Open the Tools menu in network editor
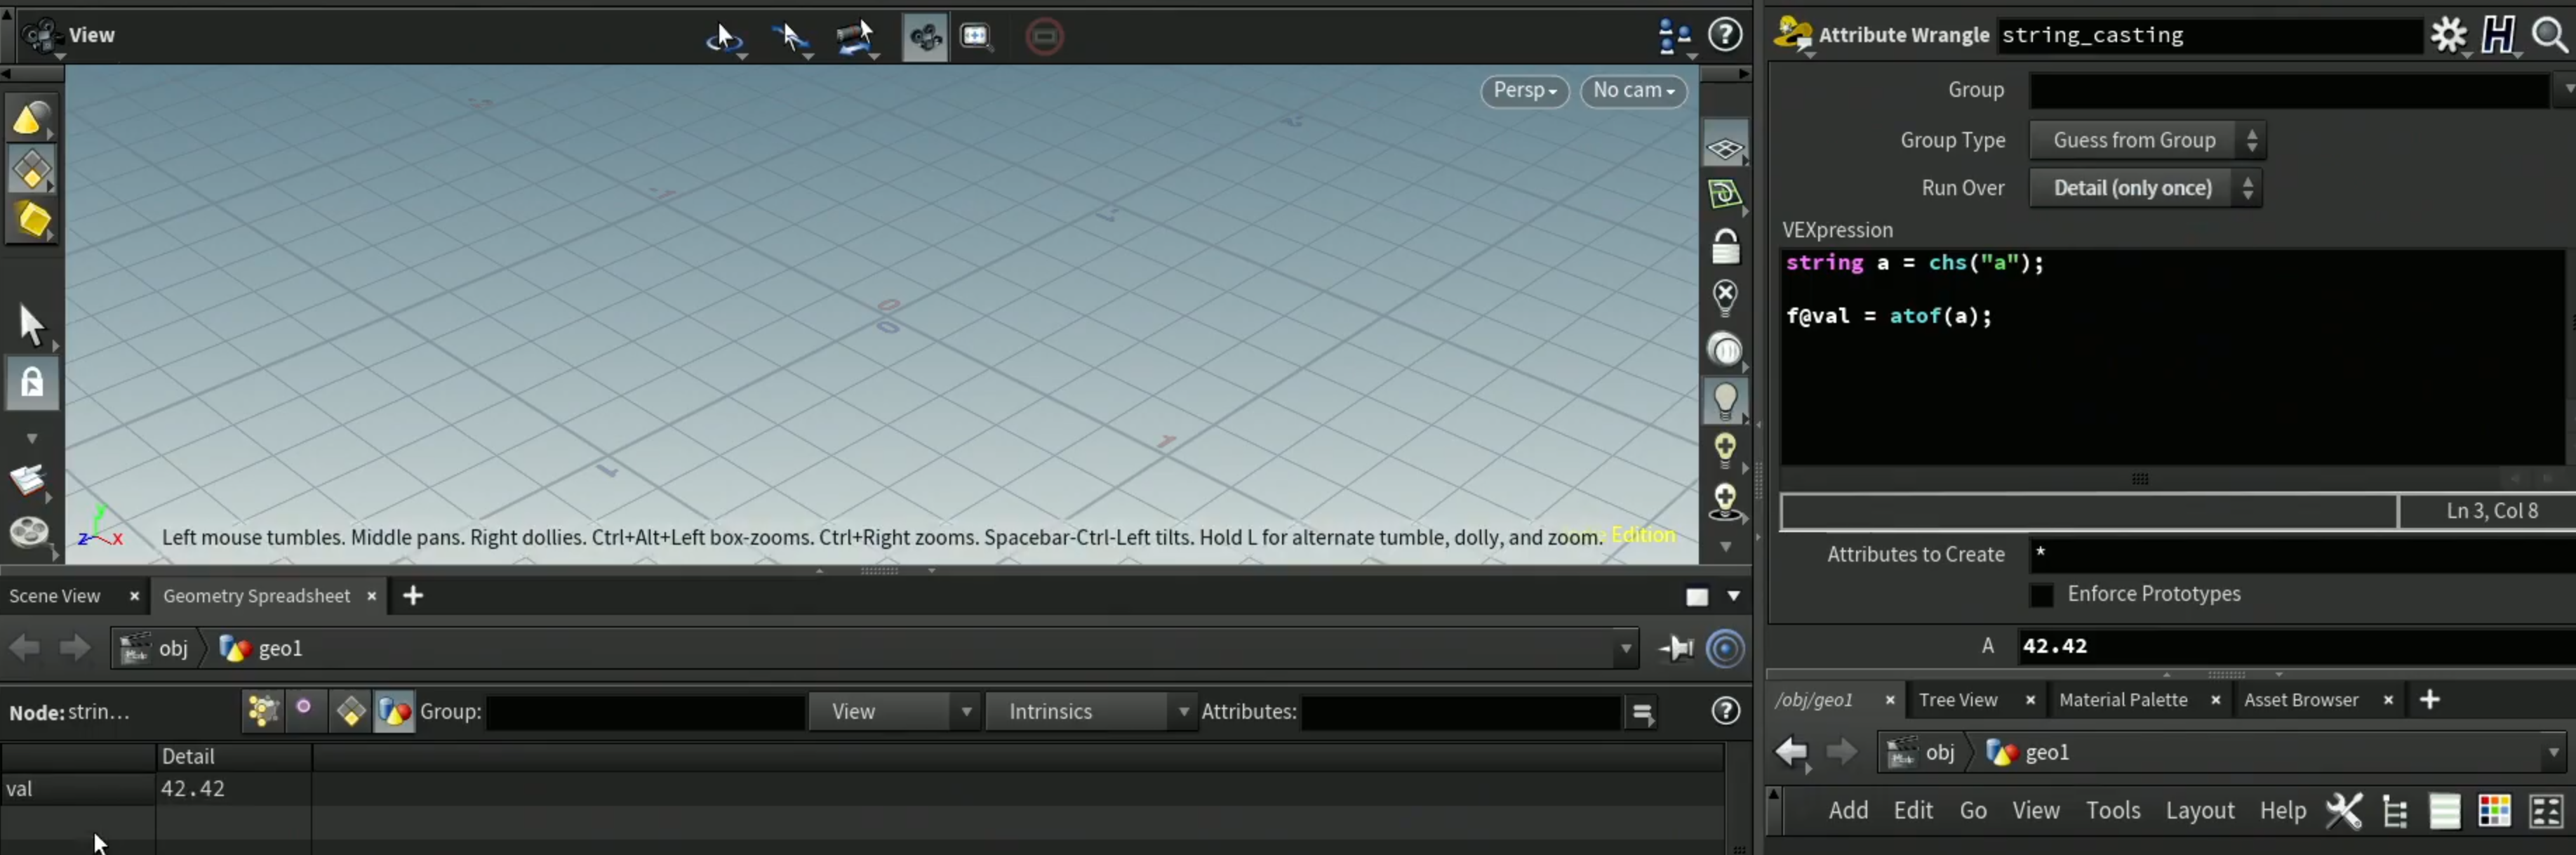 tap(2112, 810)
